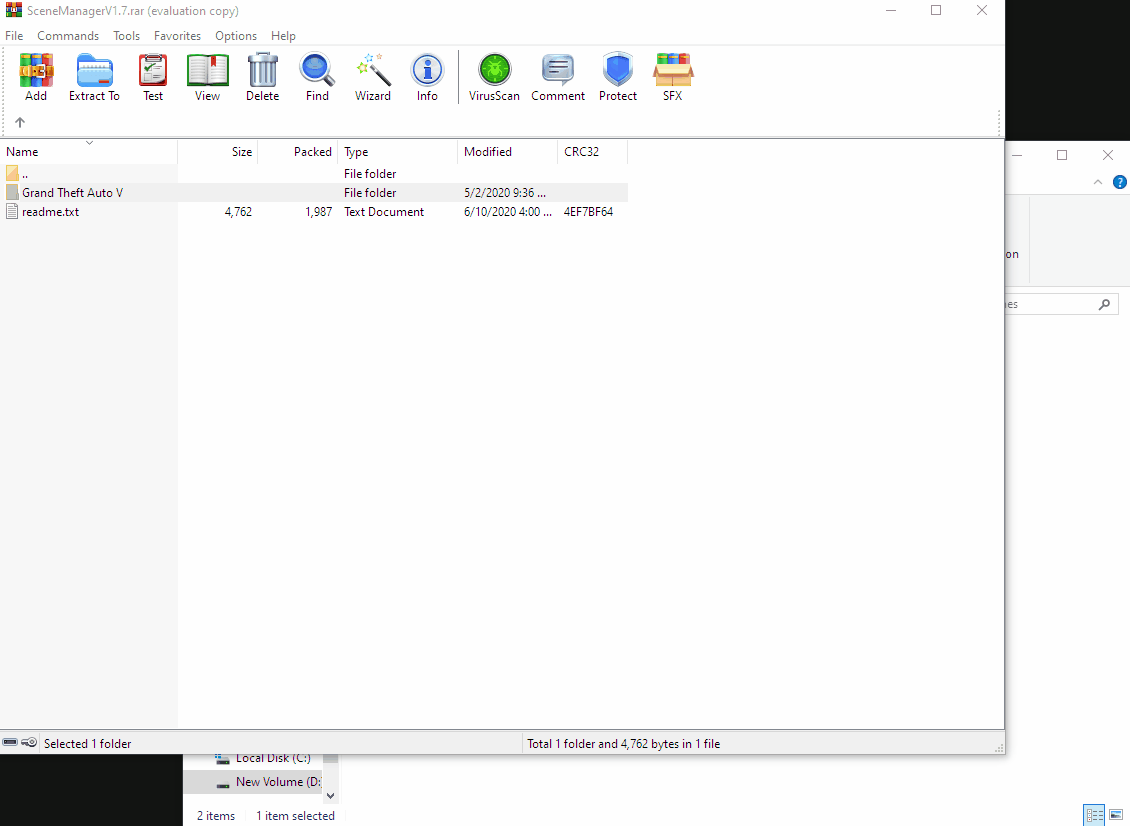
Task: Show archive Info
Action: tap(427, 77)
